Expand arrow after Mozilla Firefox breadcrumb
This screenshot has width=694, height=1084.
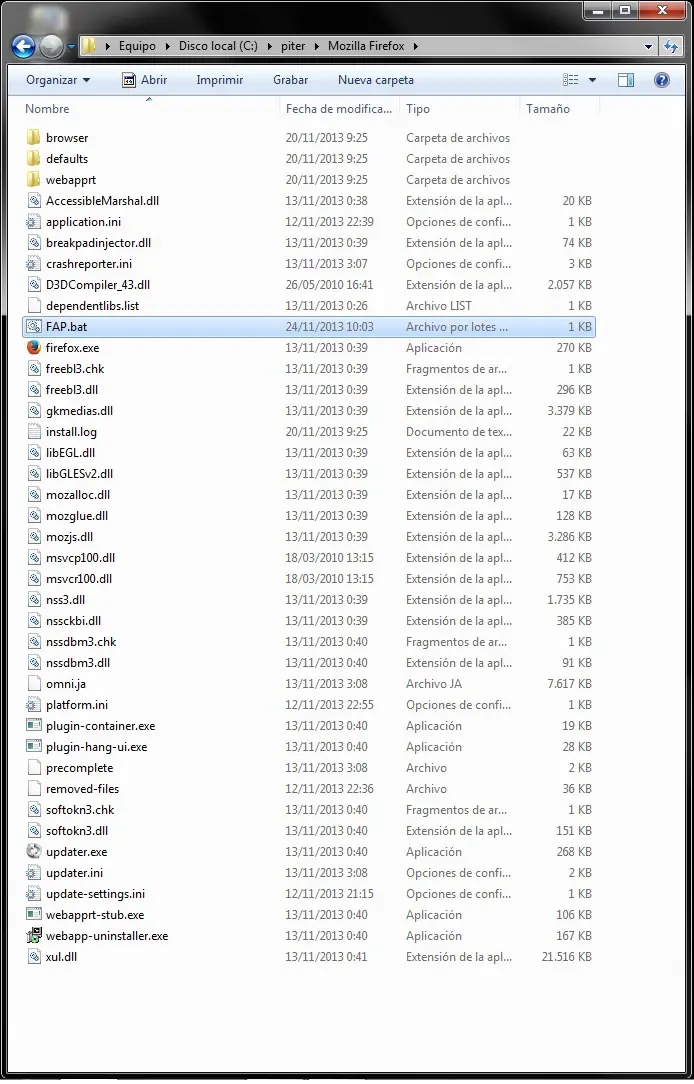click(415, 46)
